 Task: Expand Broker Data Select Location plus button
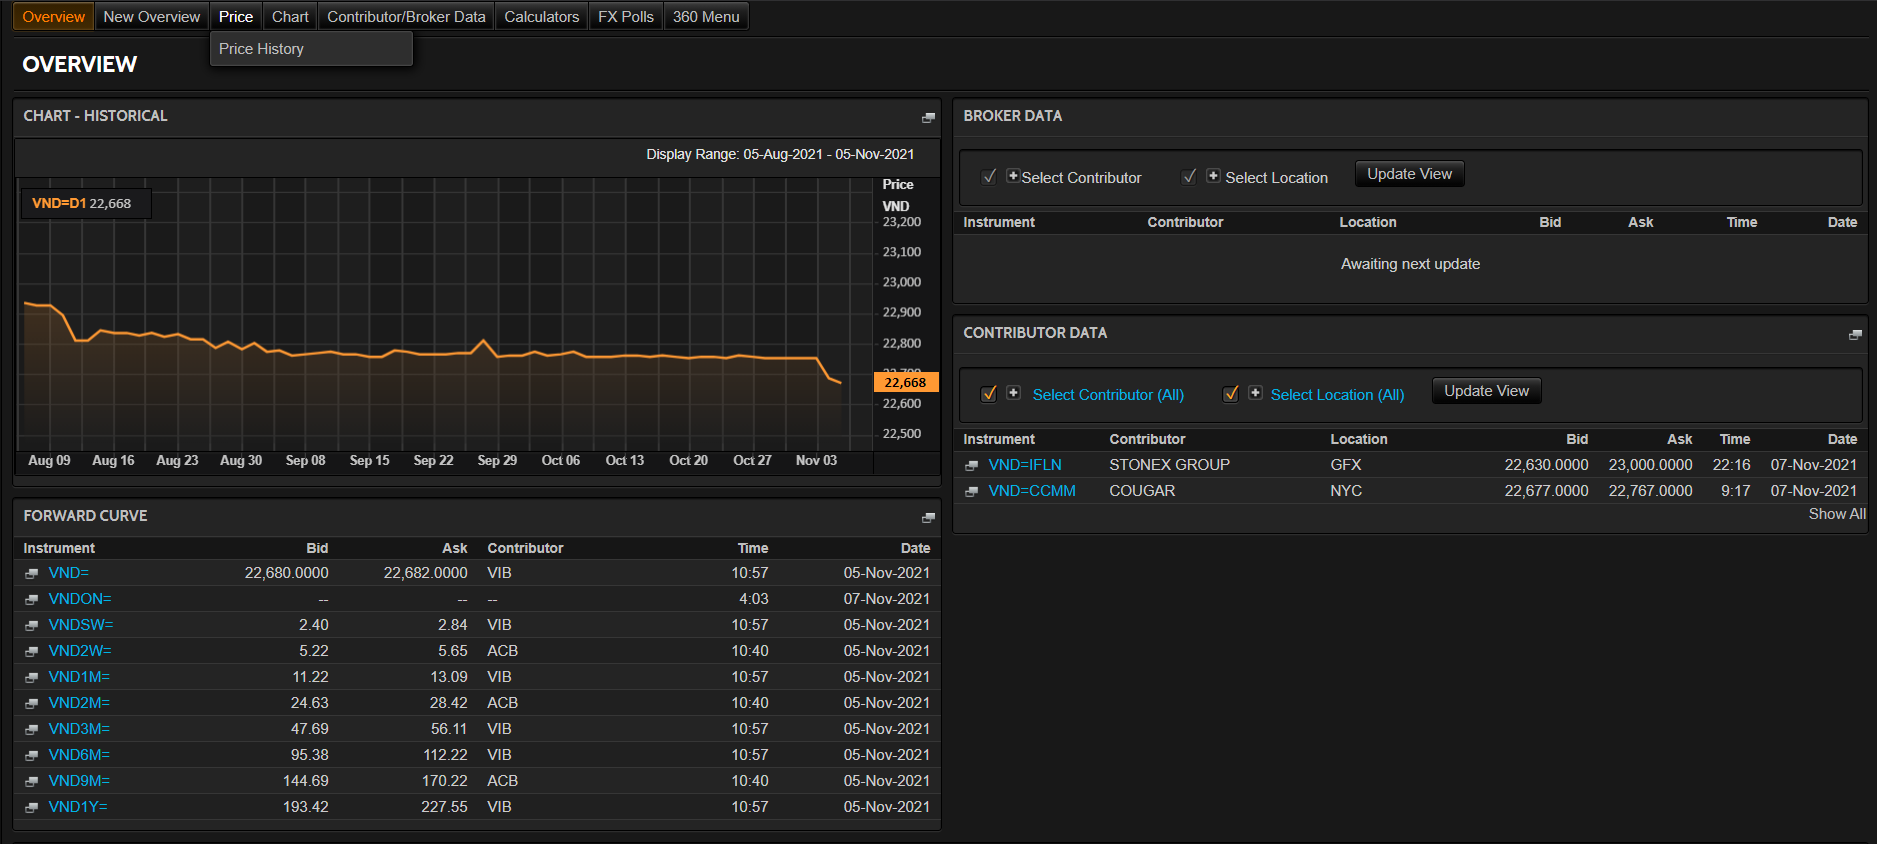point(1213,176)
